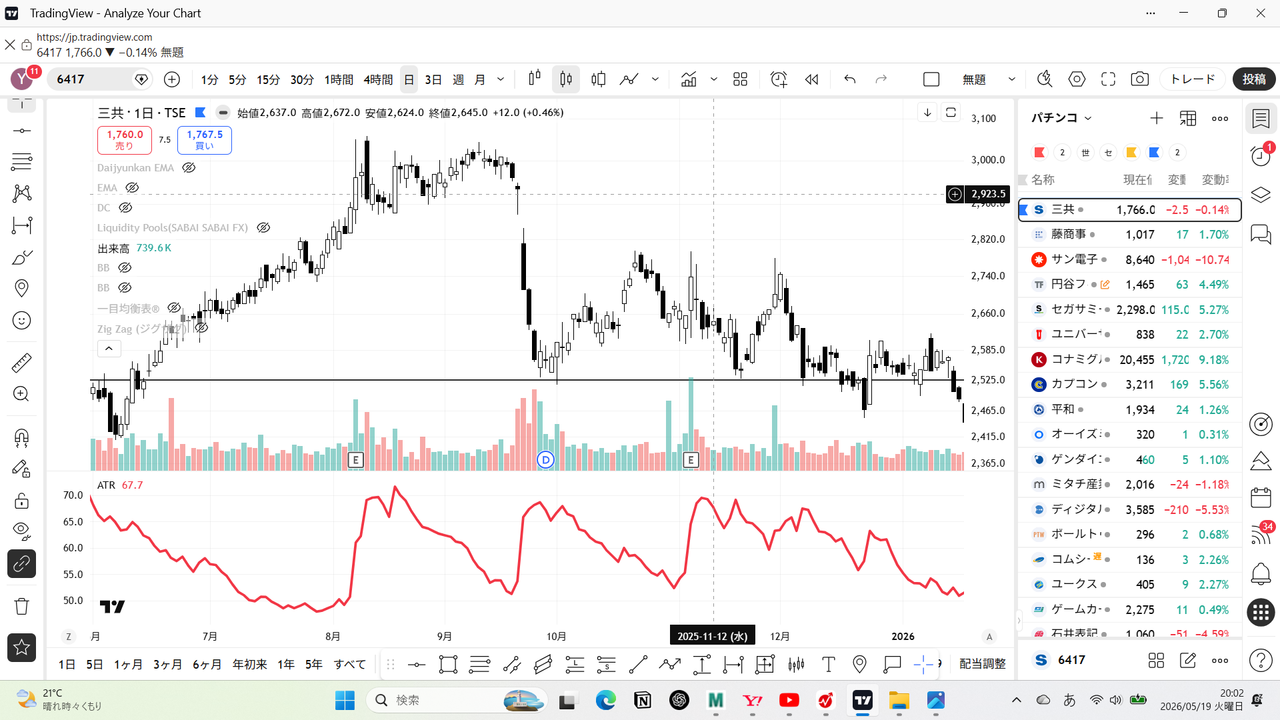This screenshot has width=1280, height=720.
Task: Open the indicator templates grid icon
Action: pyautogui.click(x=740, y=79)
